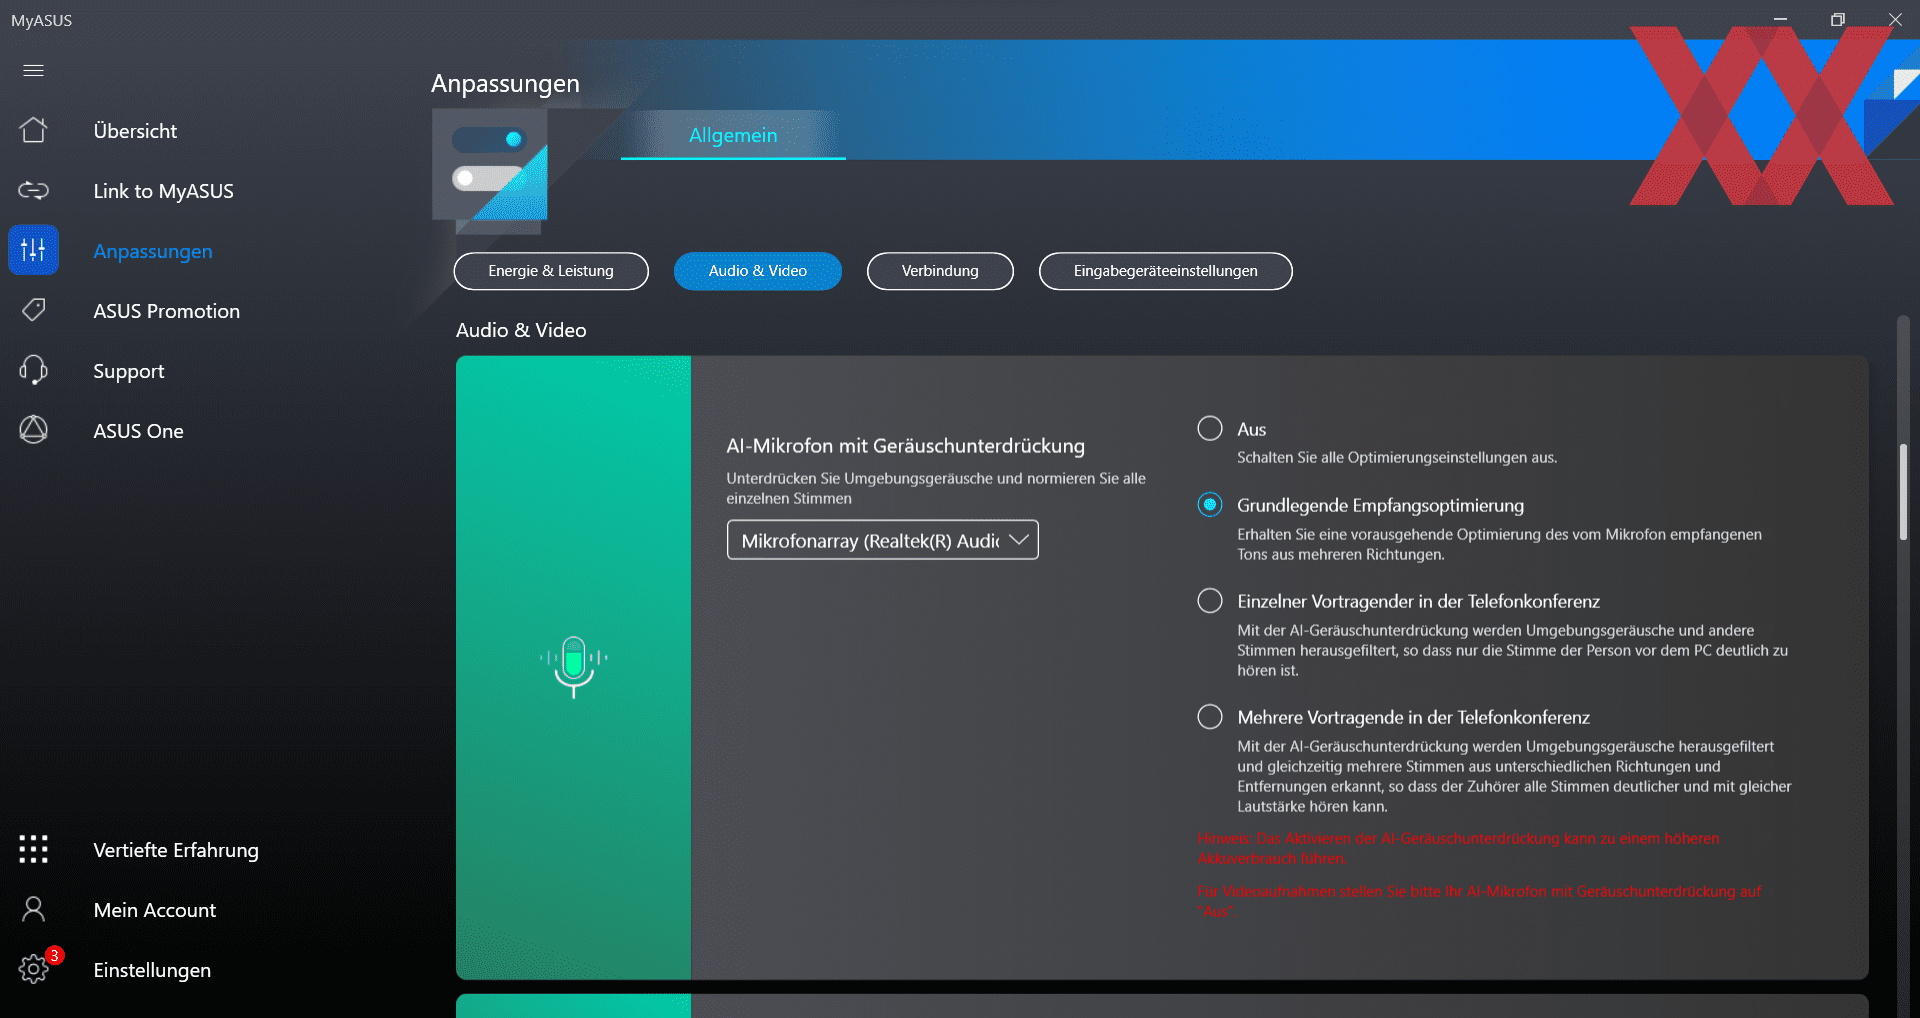Click the Einstellungen gear icon
The image size is (1920, 1018).
pyautogui.click(x=33, y=969)
